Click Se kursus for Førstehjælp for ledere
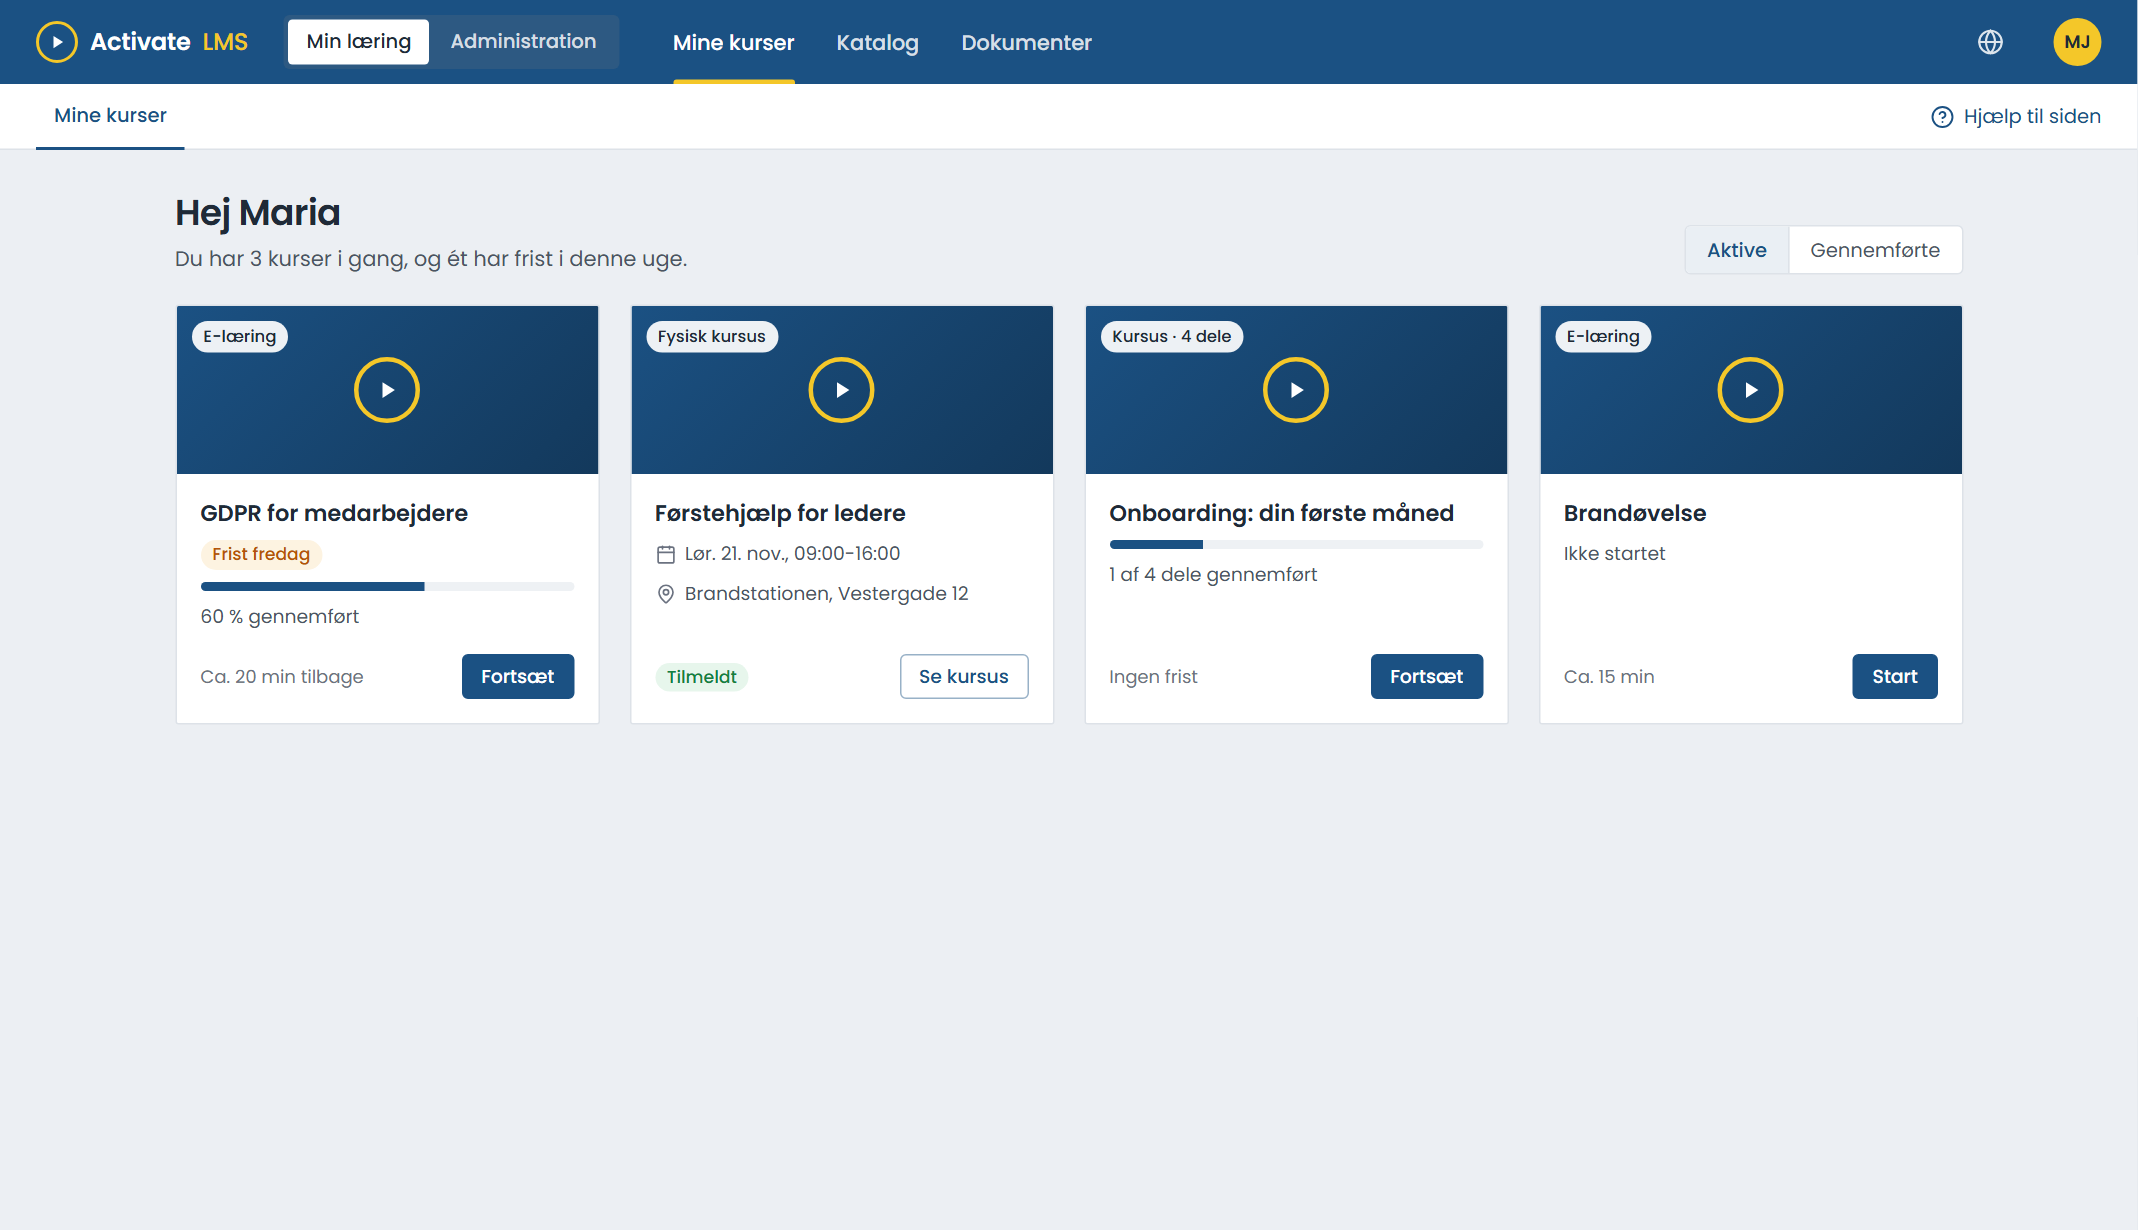The height and width of the screenshot is (1230, 2138). click(964, 677)
